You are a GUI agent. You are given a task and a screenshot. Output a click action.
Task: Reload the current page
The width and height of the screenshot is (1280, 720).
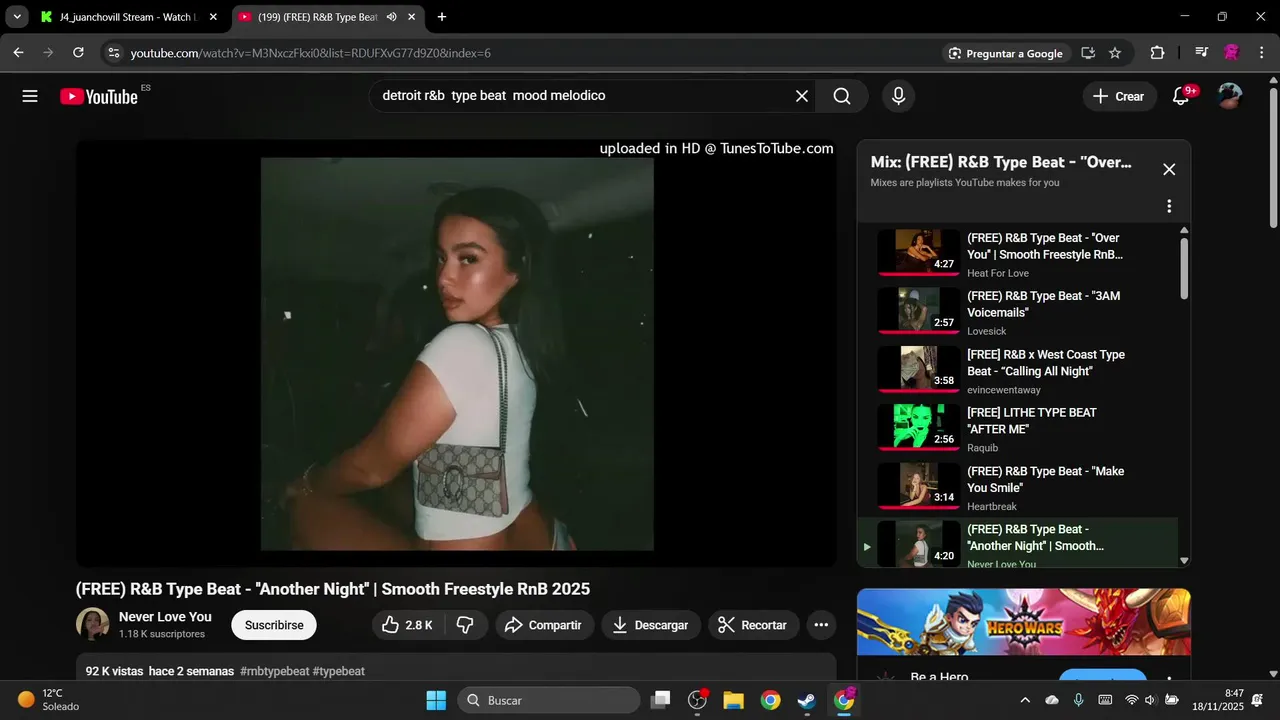[x=78, y=53]
